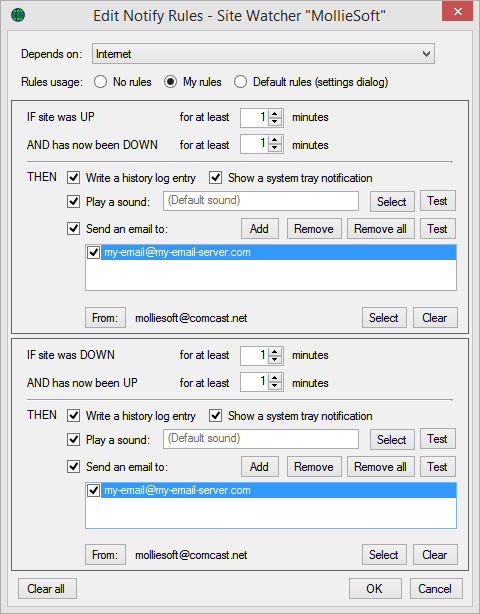Click the 'Clear all' button
Screen dimensions: 480x614
[47, 589]
